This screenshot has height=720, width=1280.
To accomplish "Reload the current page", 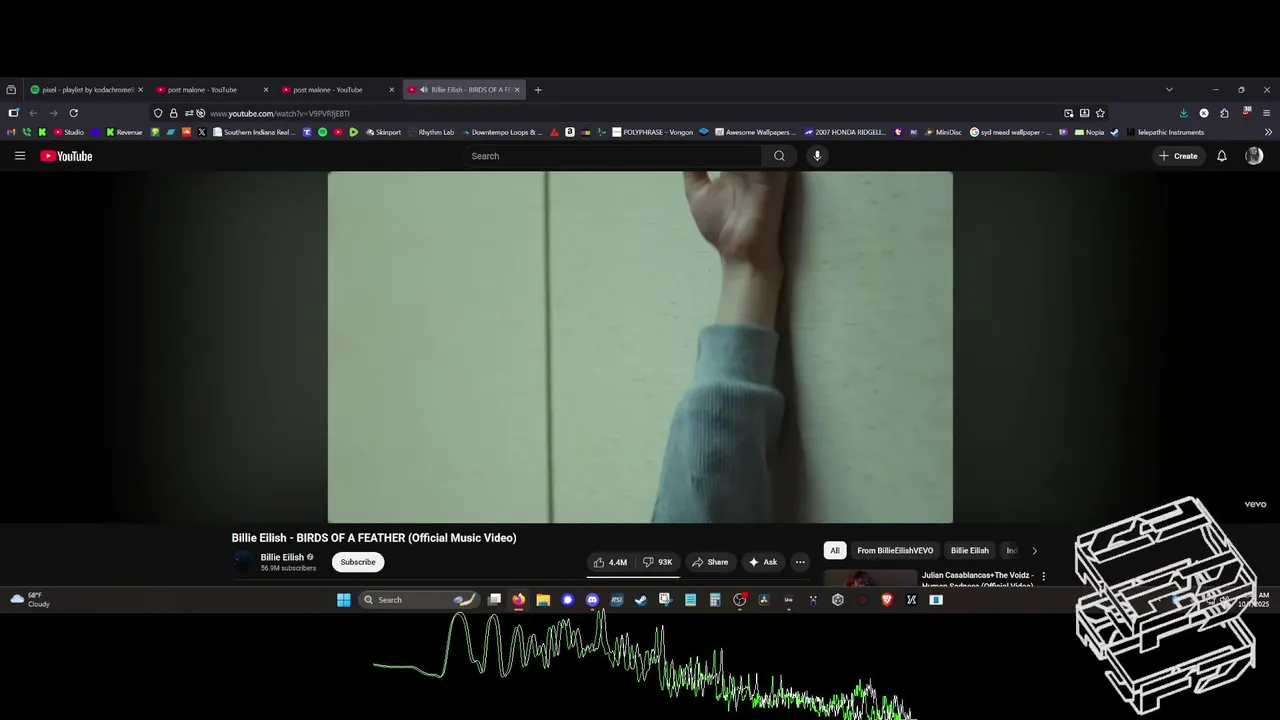I will (x=73, y=113).
